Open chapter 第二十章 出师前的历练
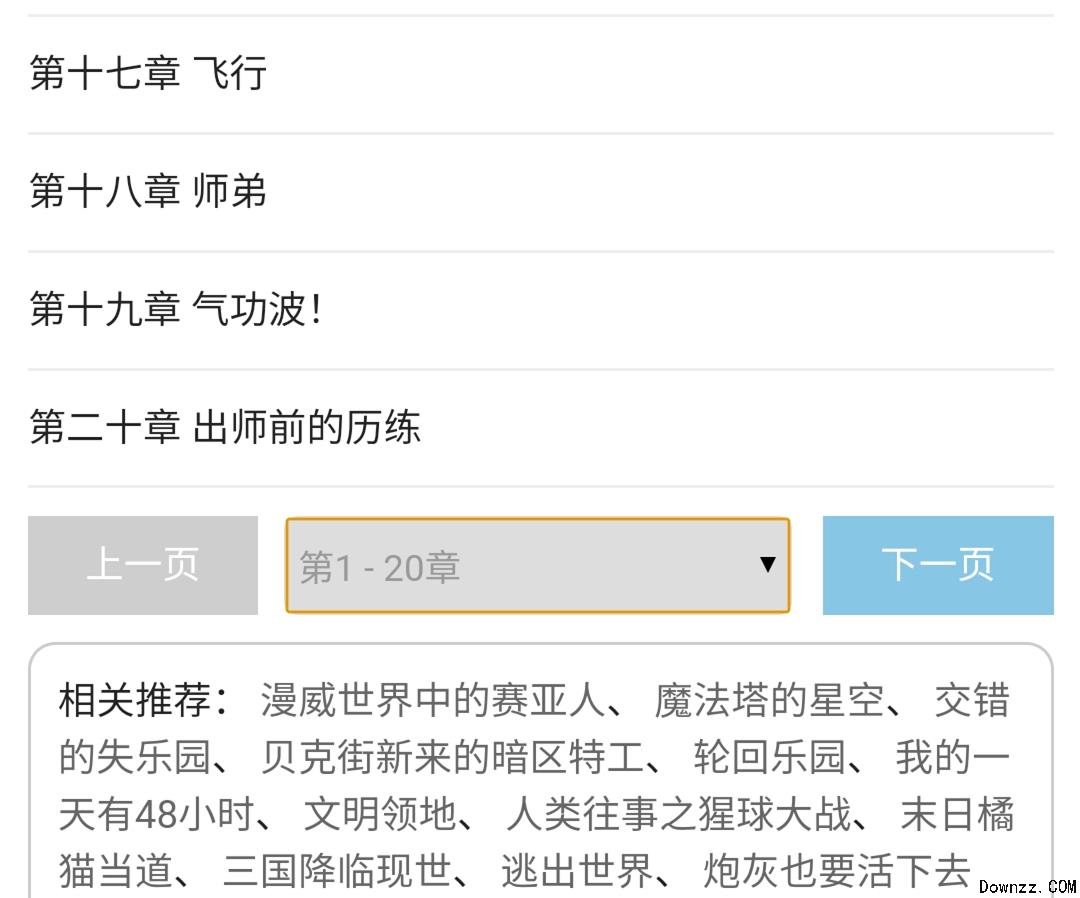This screenshot has height=898, width=1080. pos(225,427)
